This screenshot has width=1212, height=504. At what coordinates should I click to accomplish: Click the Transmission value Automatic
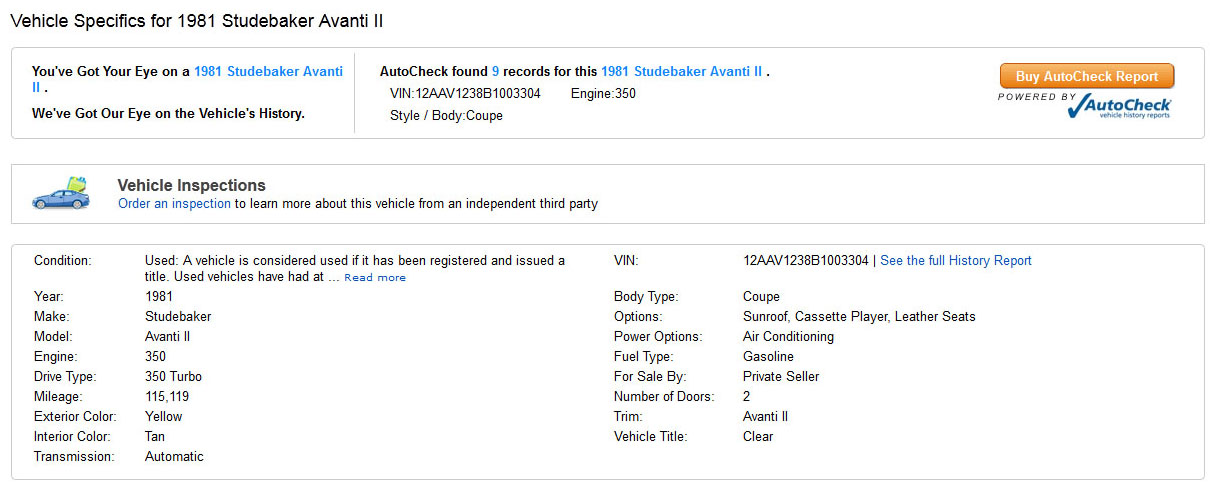(174, 457)
